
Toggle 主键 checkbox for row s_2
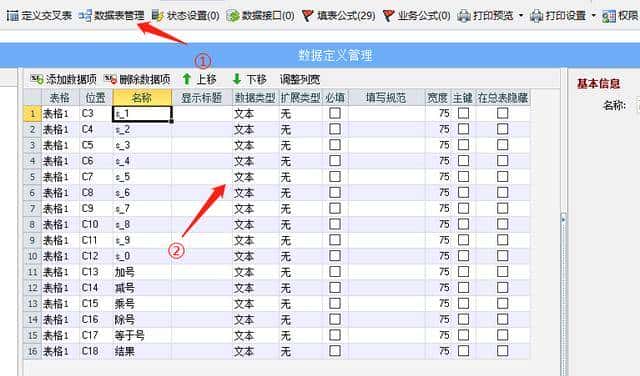[x=463, y=129]
